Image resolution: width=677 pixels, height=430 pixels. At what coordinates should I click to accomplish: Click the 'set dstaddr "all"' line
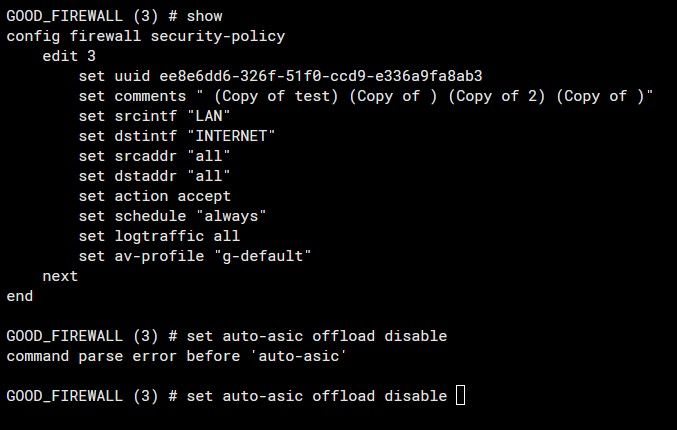point(154,176)
